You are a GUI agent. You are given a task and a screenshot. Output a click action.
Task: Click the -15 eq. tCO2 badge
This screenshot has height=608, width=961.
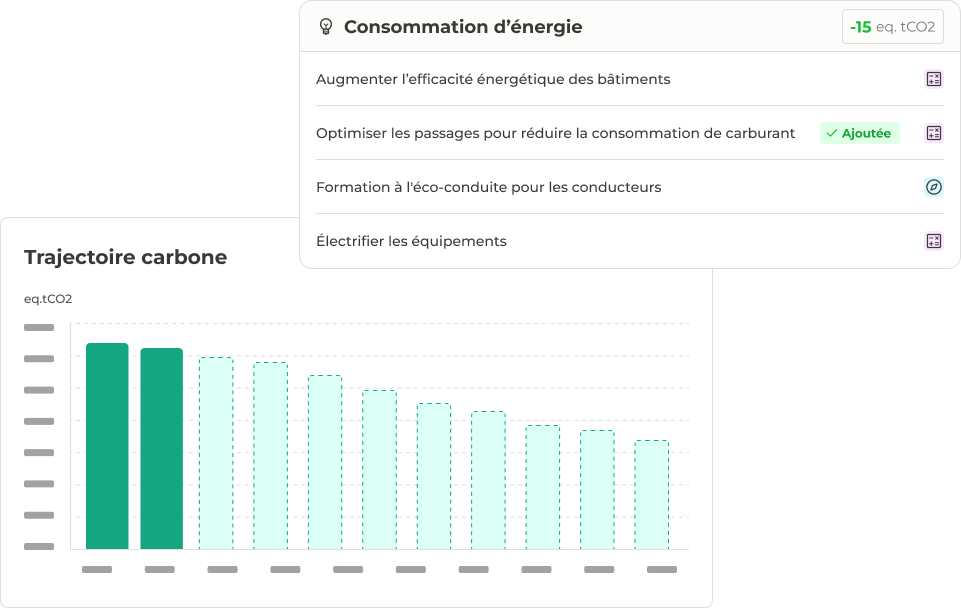pos(892,27)
